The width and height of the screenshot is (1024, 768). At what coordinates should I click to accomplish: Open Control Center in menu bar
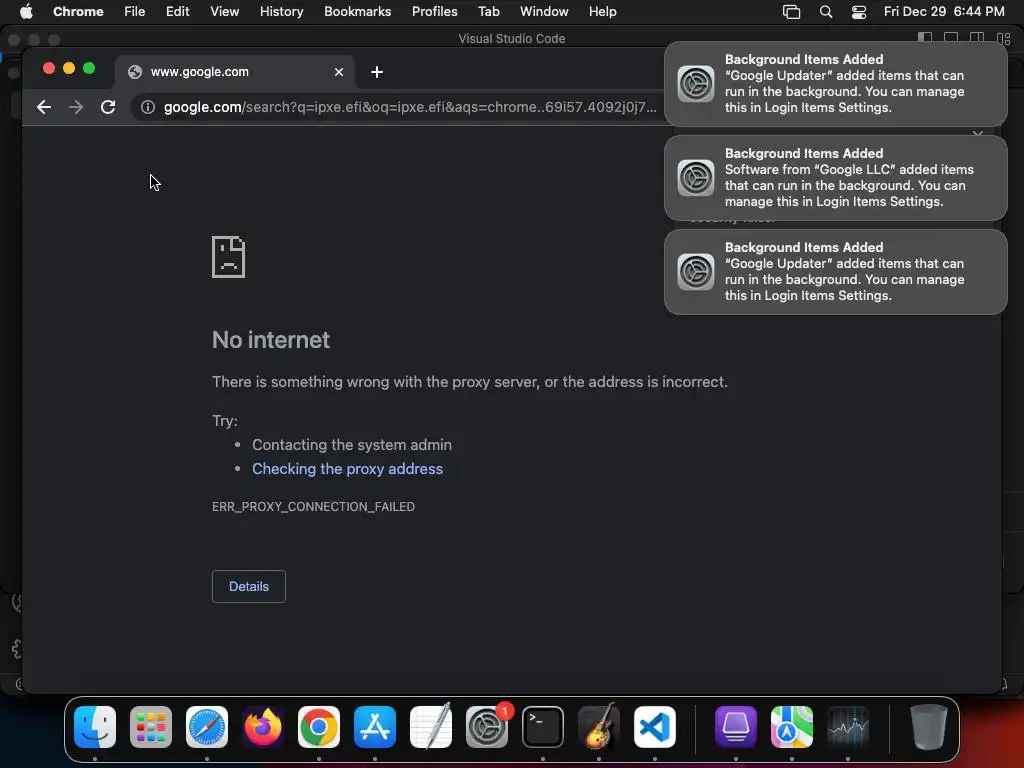859,12
